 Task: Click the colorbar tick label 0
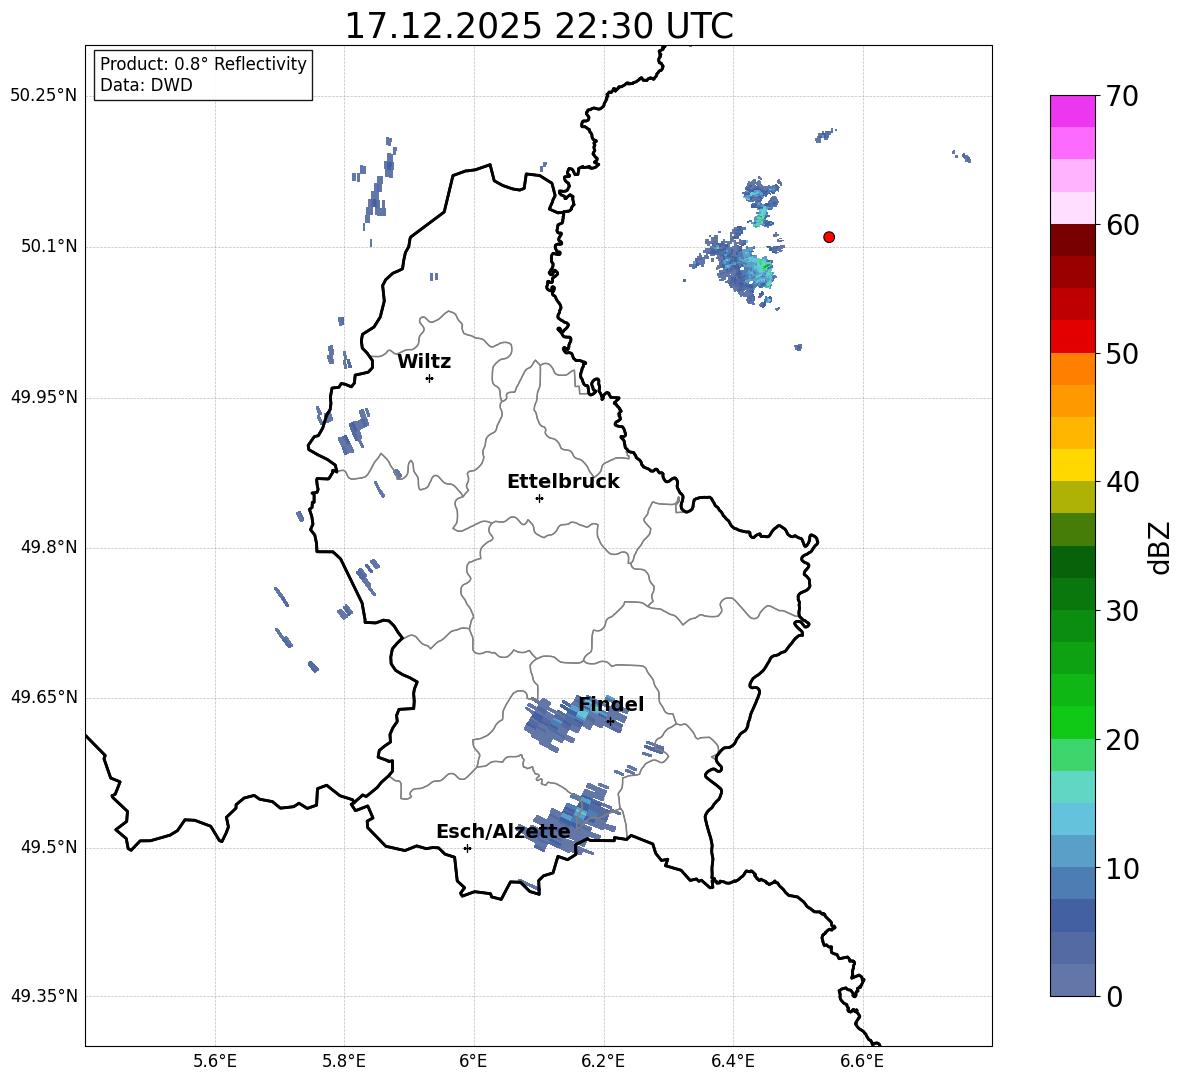tap(1115, 997)
